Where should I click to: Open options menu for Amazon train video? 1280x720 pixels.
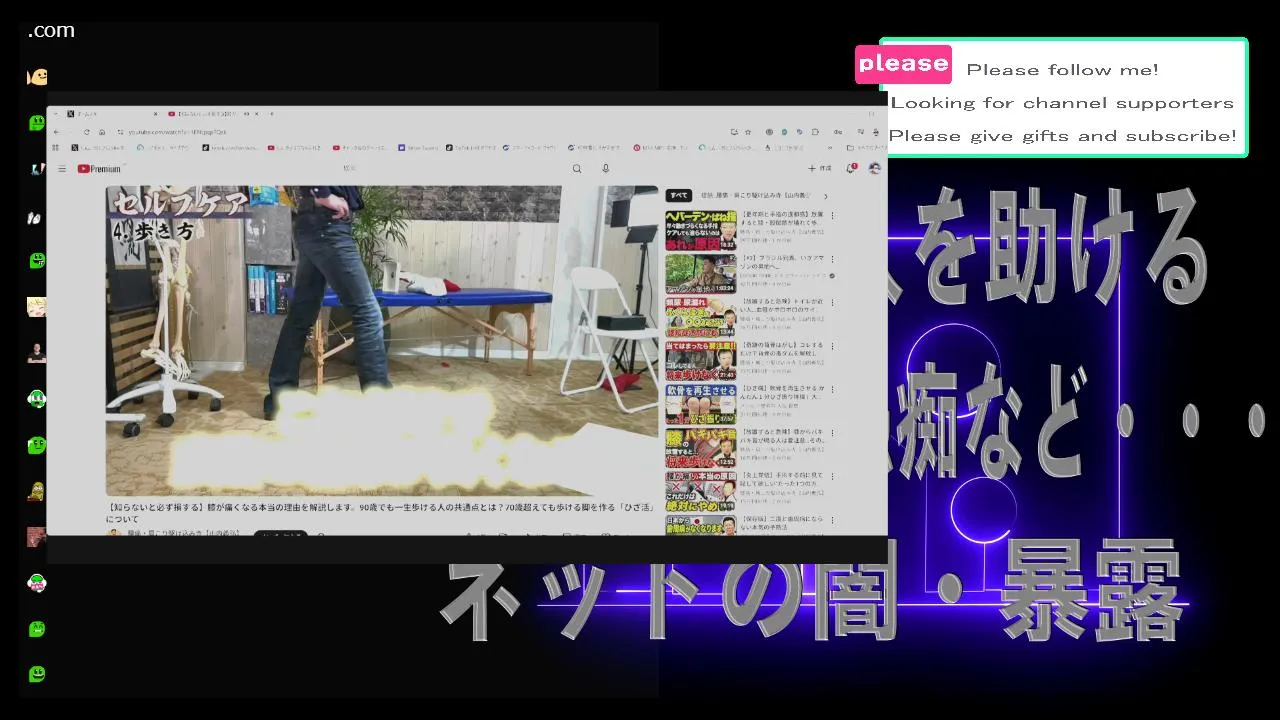point(832,259)
